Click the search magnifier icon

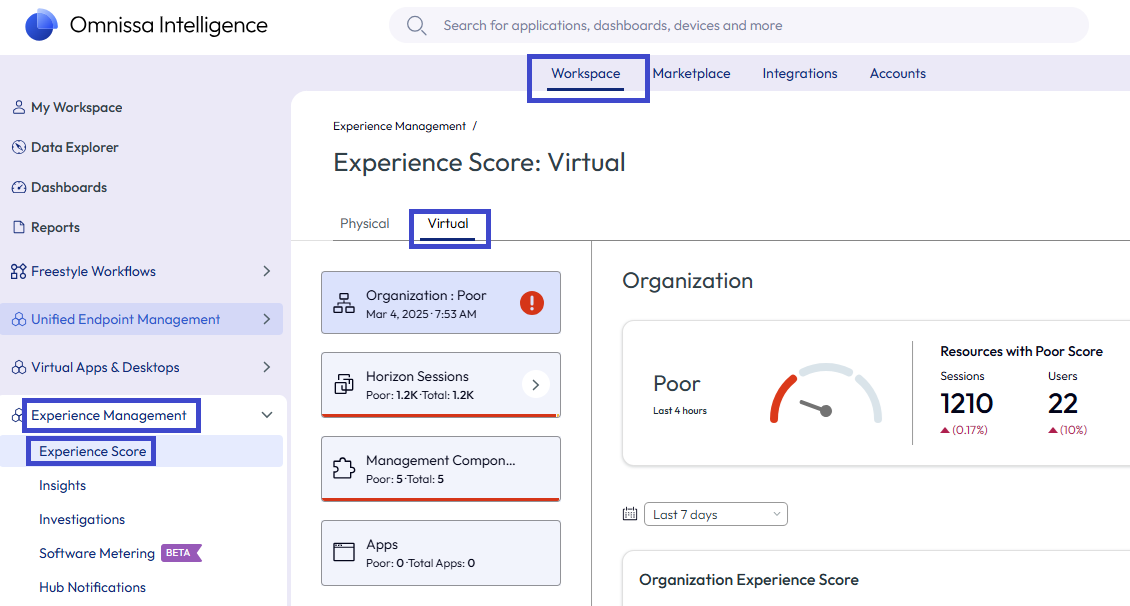point(416,25)
